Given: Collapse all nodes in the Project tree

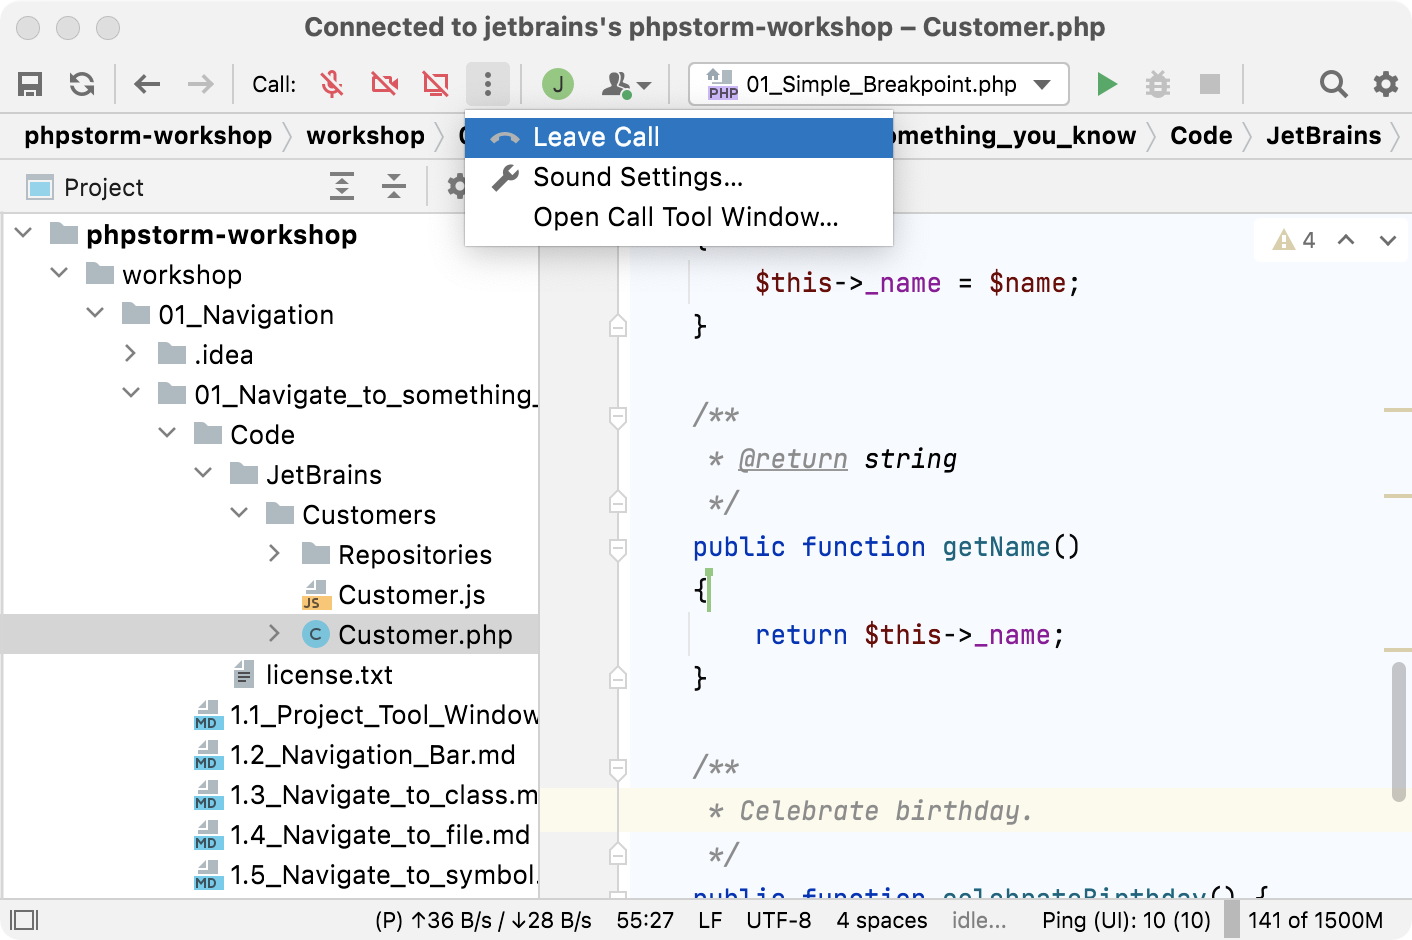Looking at the screenshot, I should (x=394, y=187).
